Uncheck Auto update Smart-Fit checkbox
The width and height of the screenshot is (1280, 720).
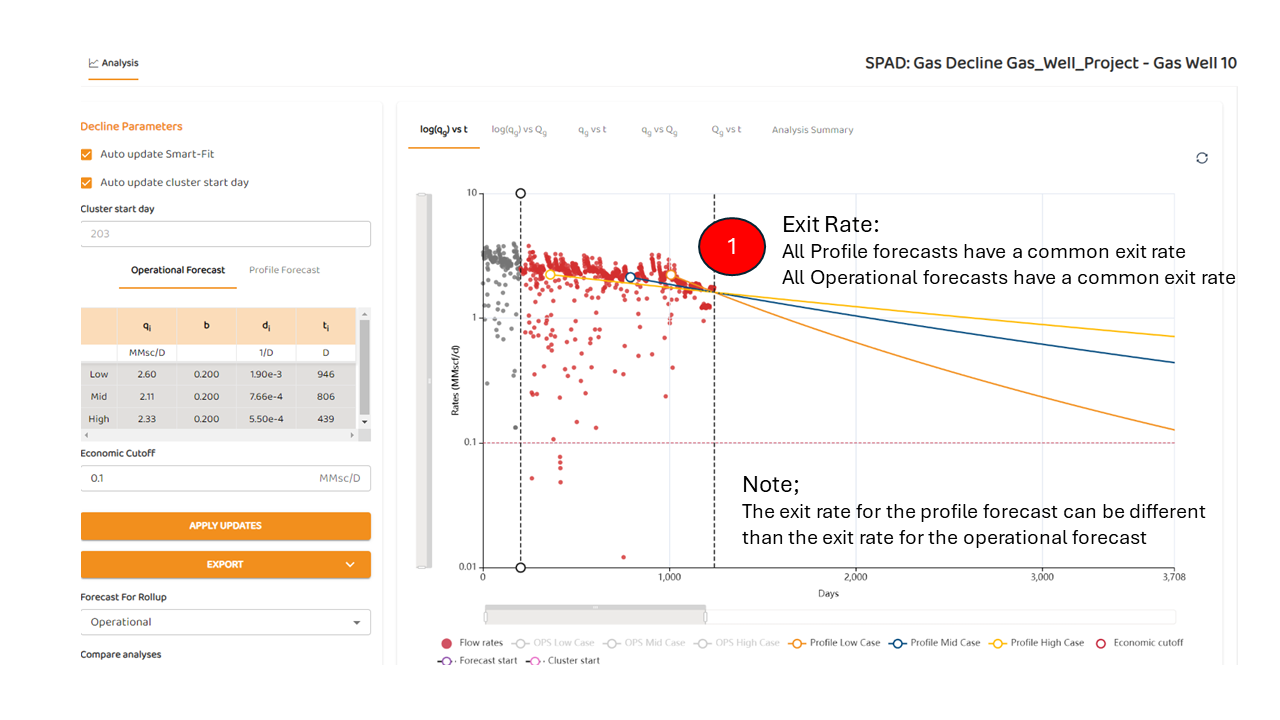point(87,155)
